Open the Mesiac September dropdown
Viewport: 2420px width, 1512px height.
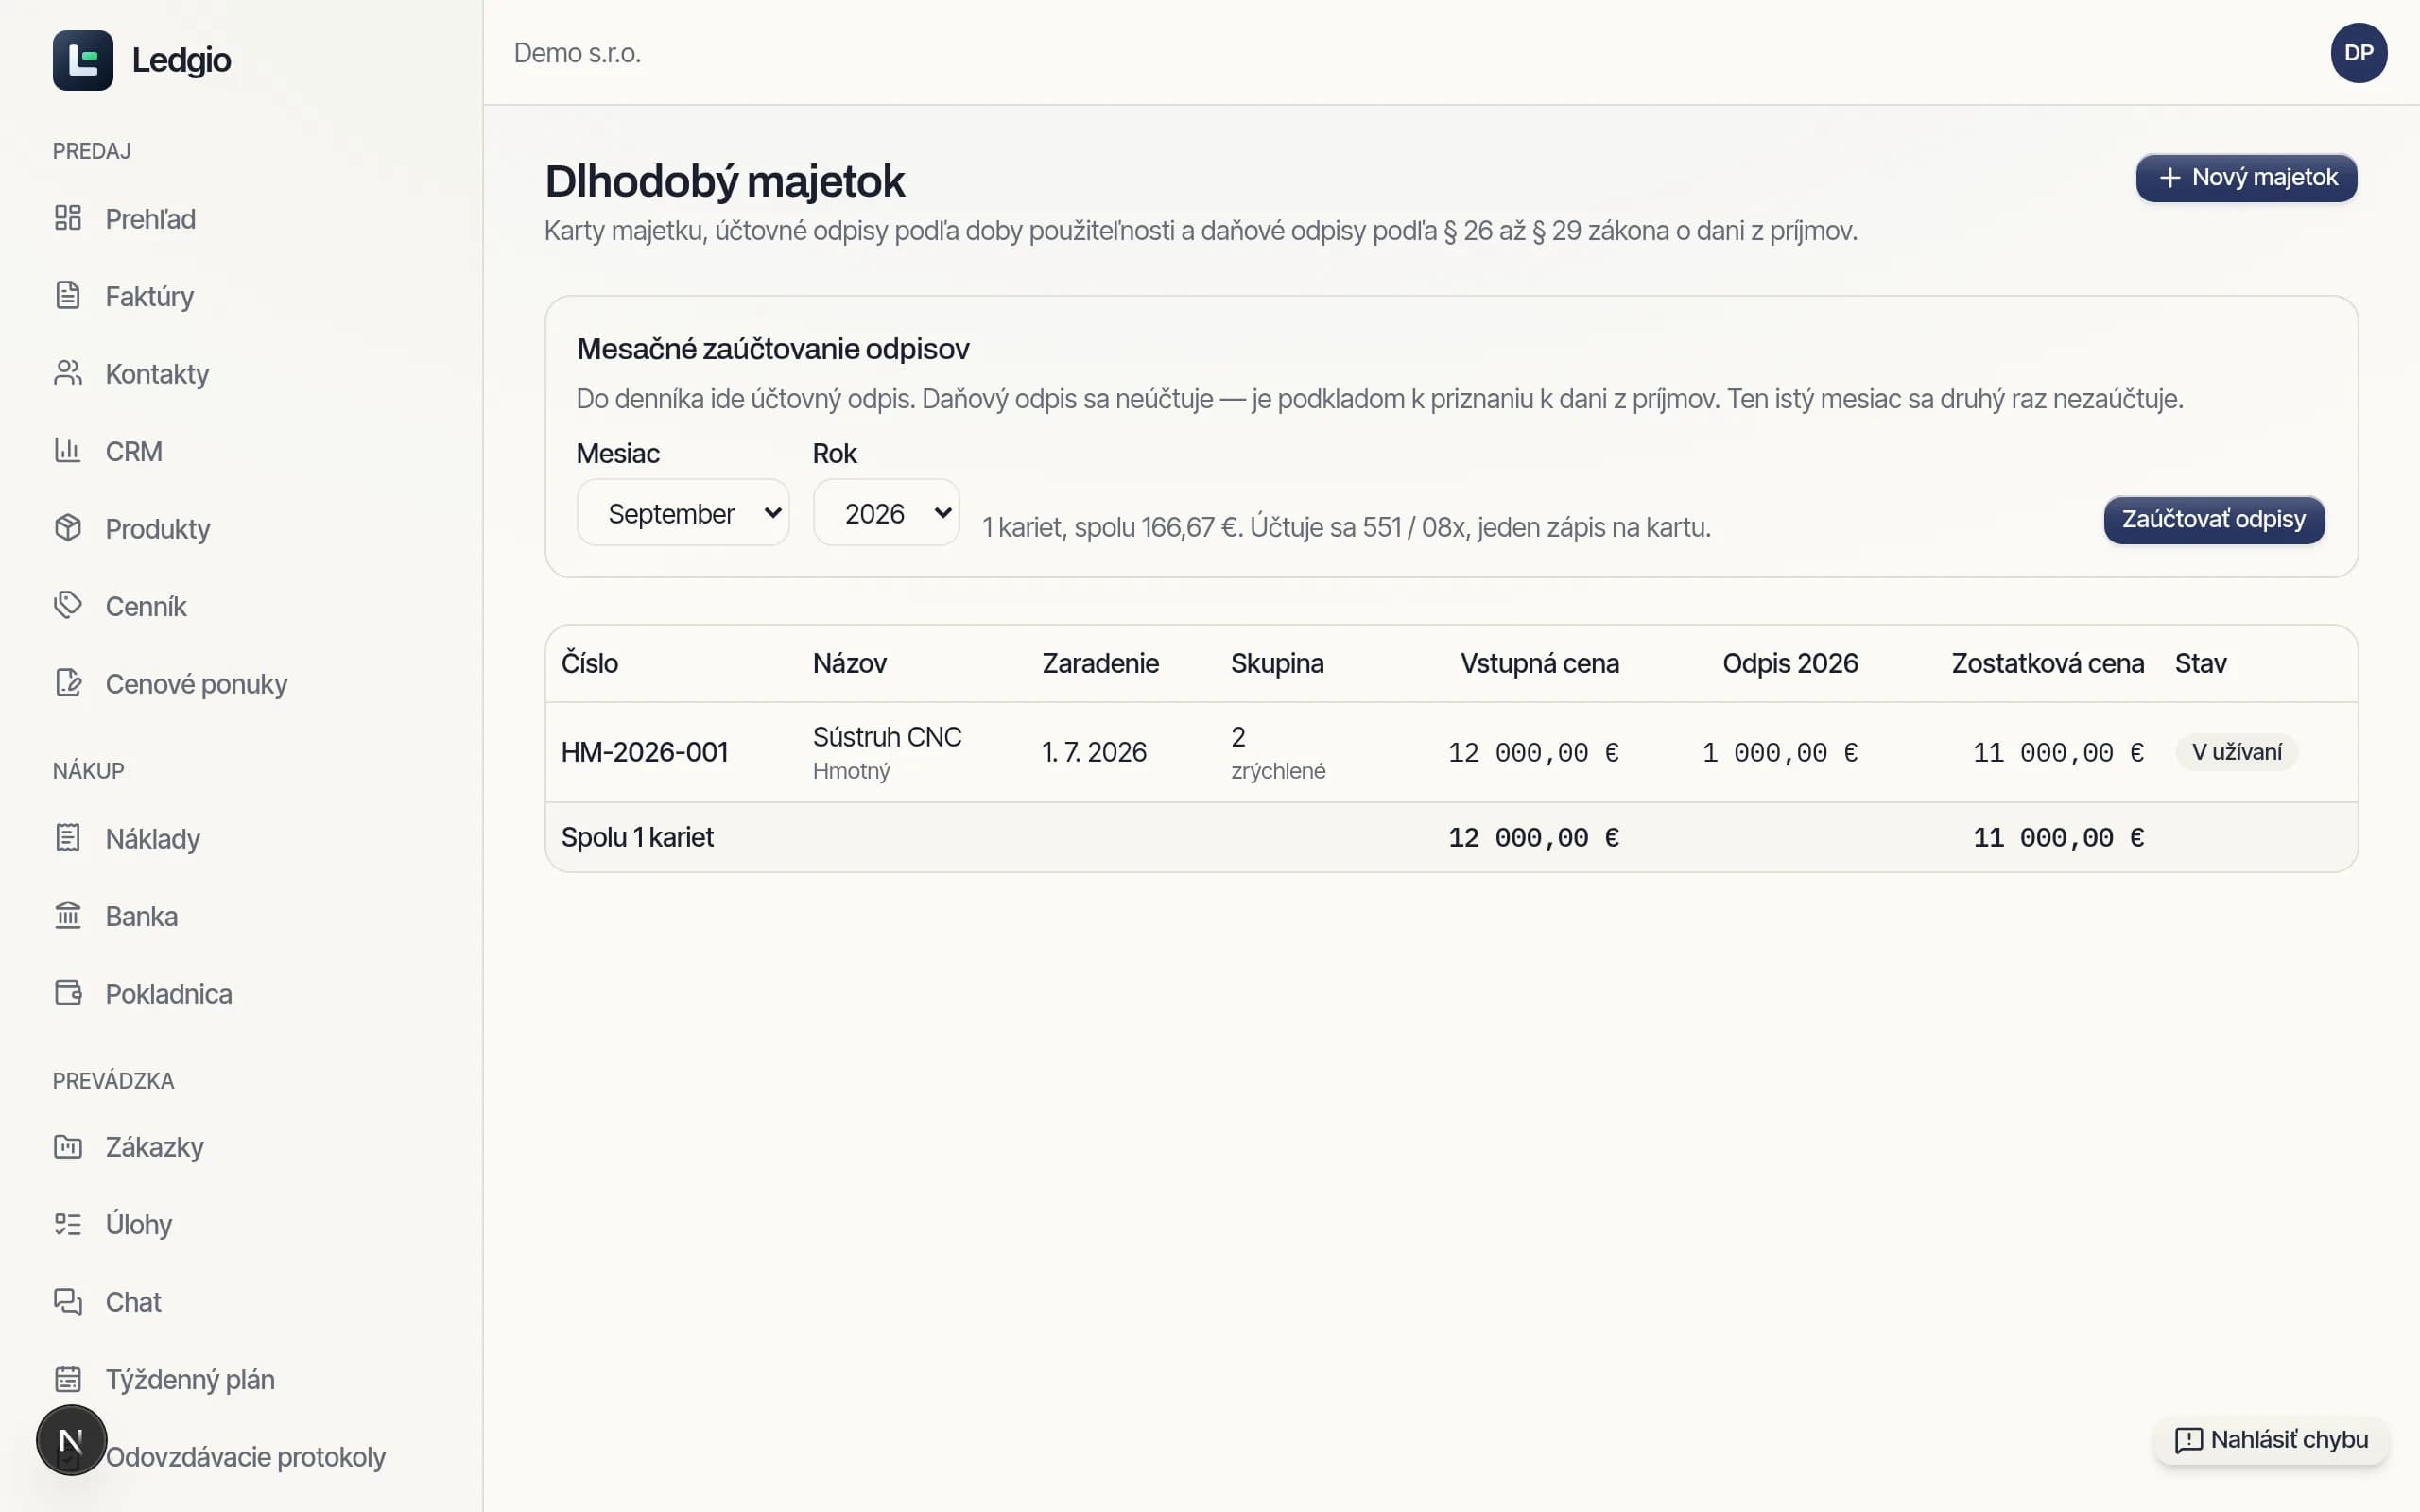pos(683,513)
